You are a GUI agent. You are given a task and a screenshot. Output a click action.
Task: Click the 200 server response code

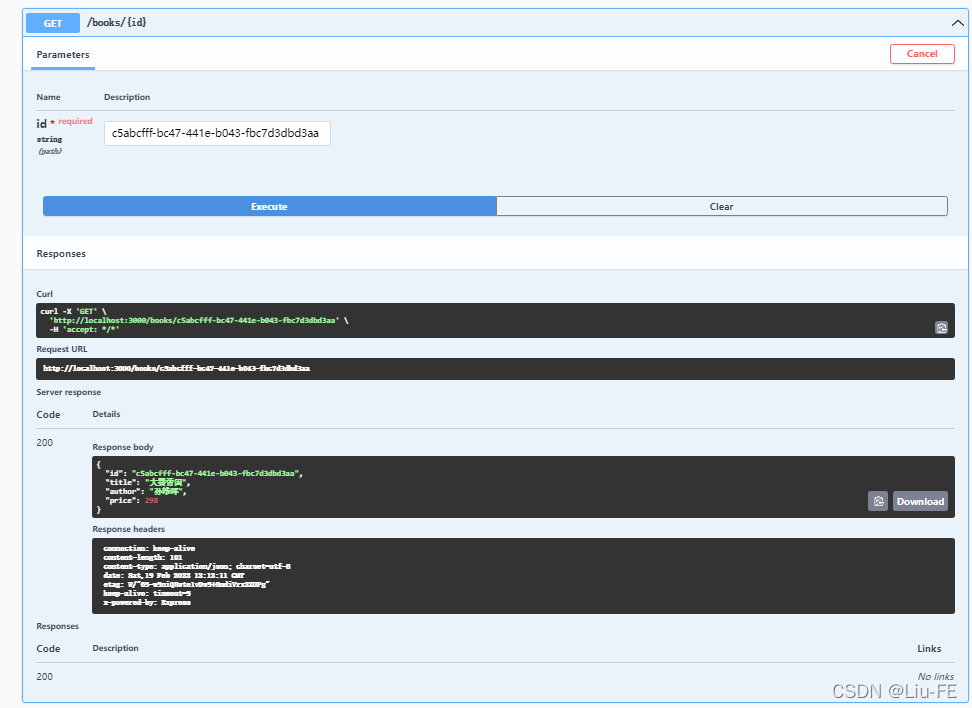pyautogui.click(x=45, y=443)
